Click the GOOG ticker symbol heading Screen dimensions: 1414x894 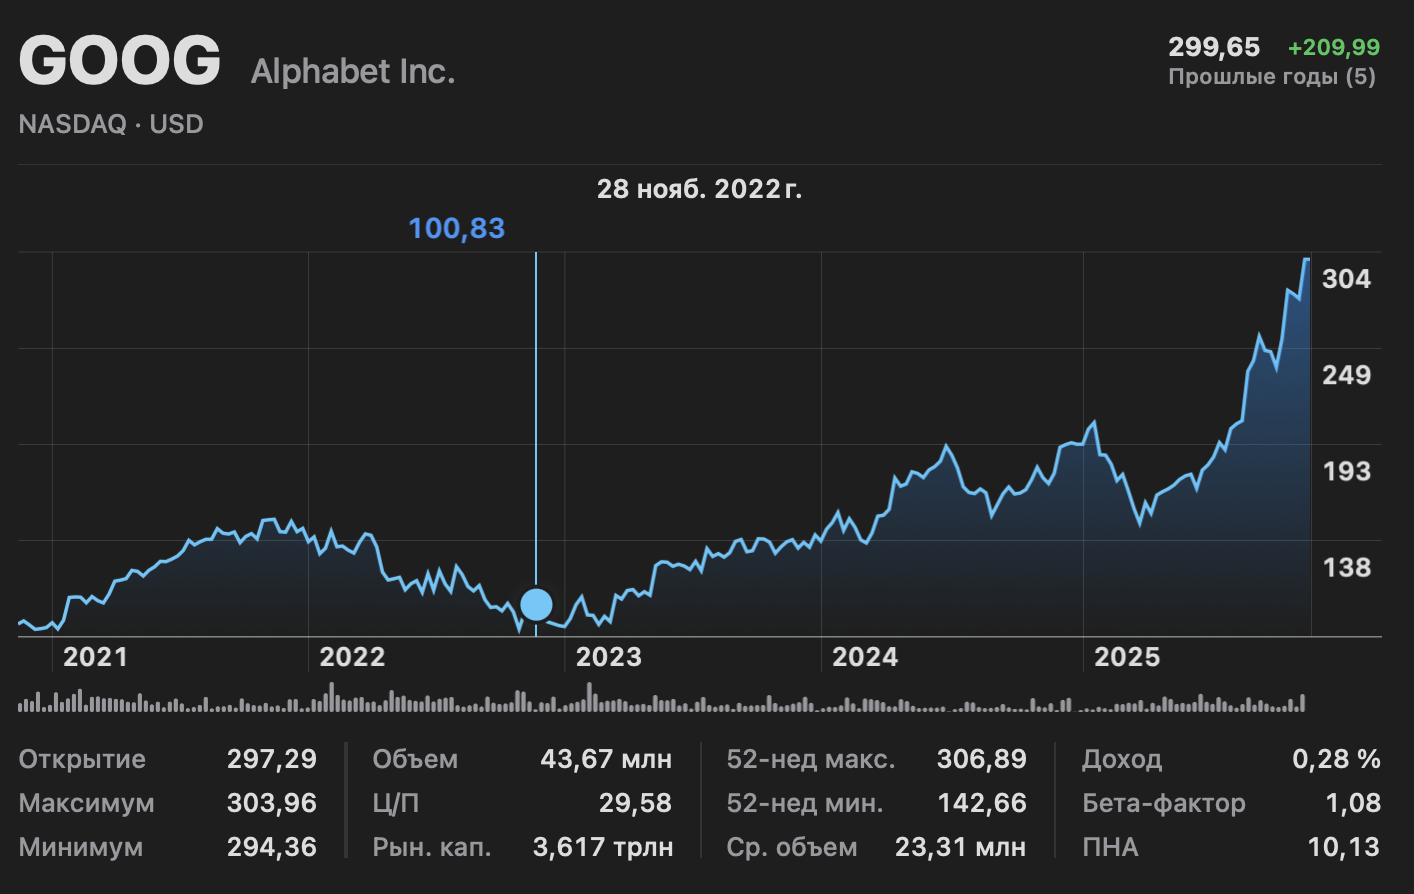(120, 61)
